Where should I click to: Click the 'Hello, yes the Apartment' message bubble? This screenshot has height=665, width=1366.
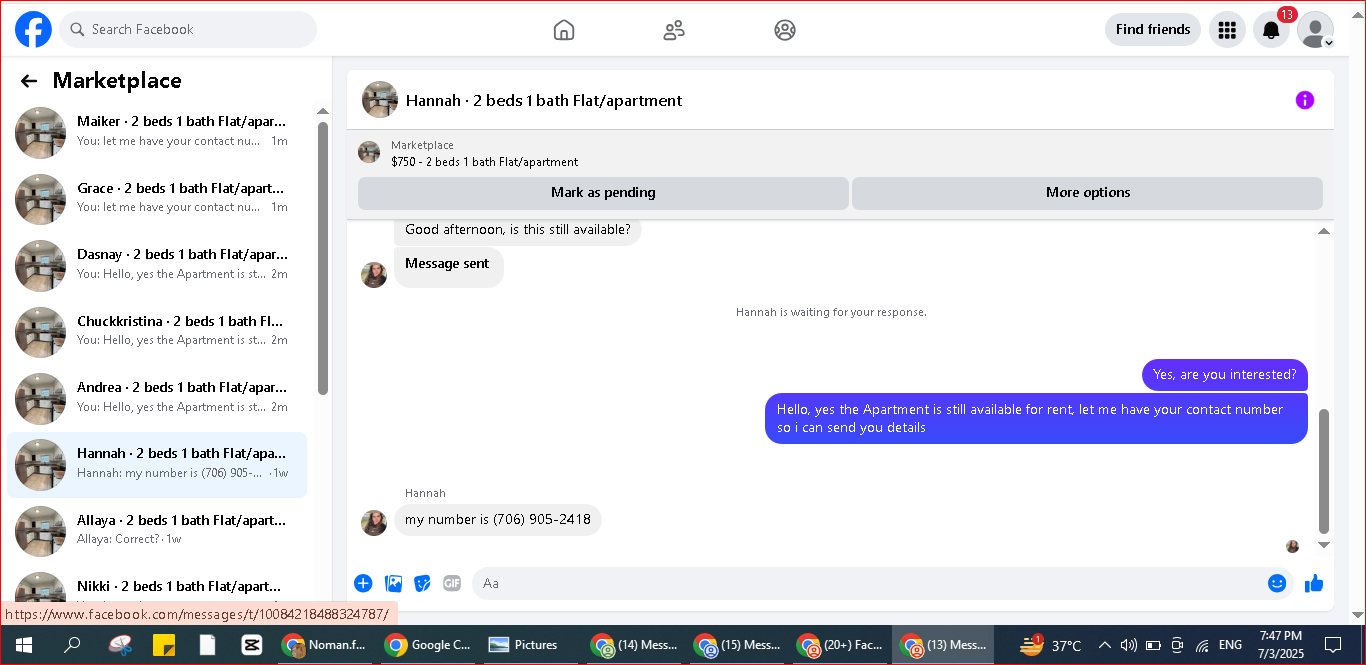pyautogui.click(x=1036, y=418)
